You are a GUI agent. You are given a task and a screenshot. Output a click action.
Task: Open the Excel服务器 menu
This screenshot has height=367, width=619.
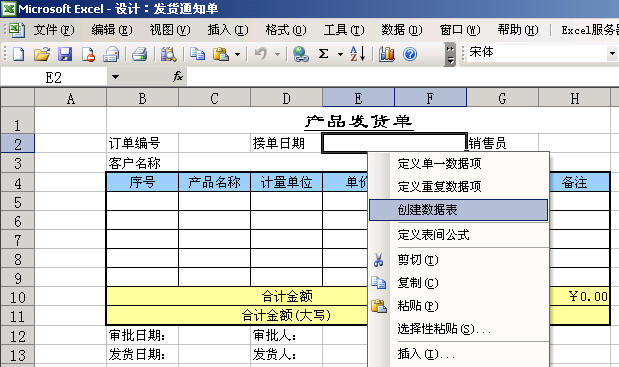pos(590,30)
